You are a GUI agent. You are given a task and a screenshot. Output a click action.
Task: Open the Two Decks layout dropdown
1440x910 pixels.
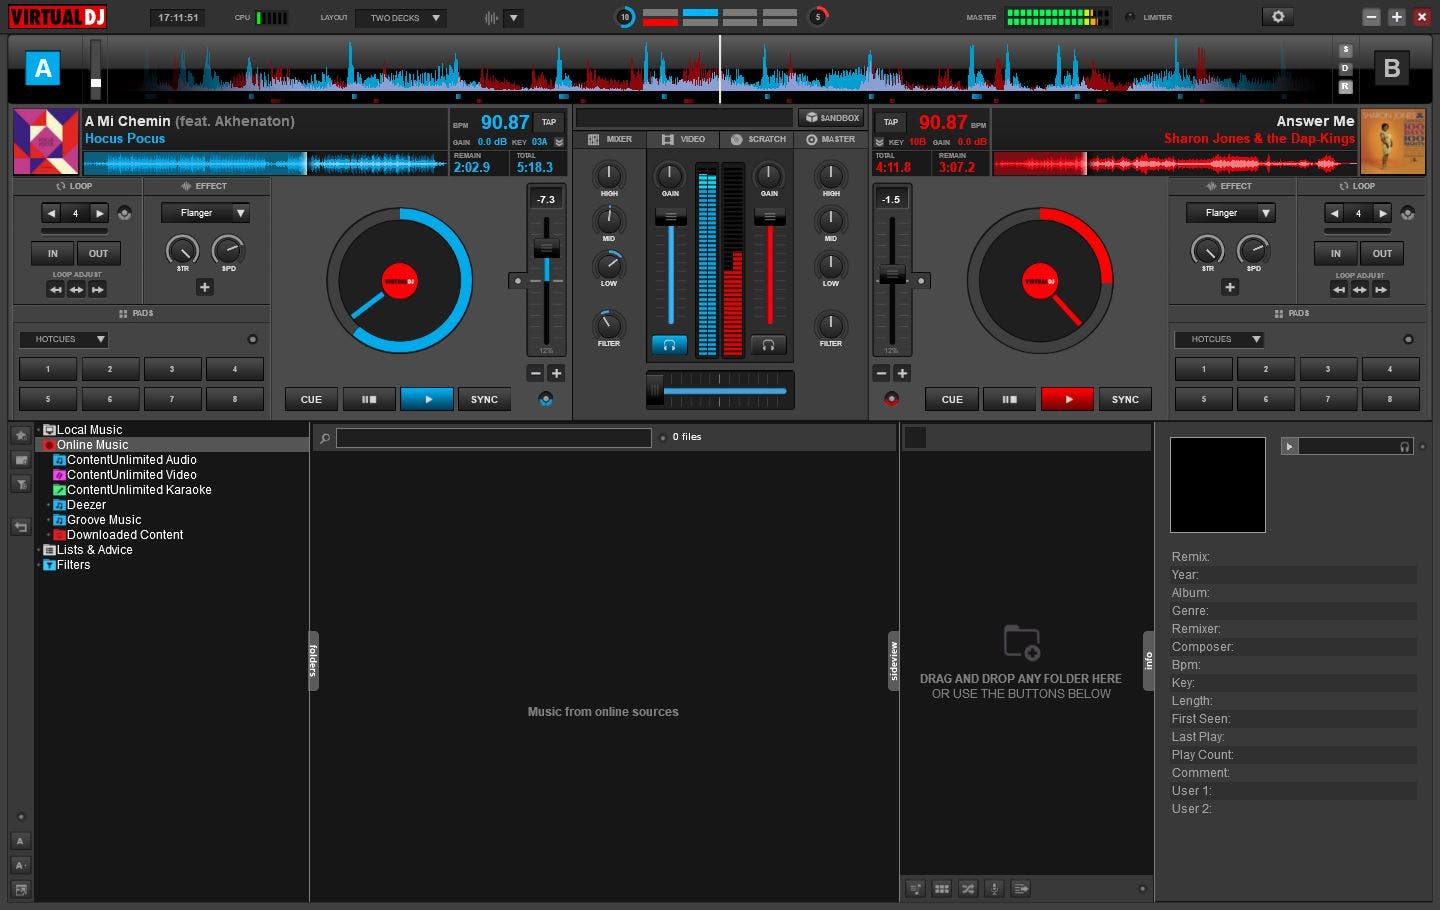[x=401, y=18]
